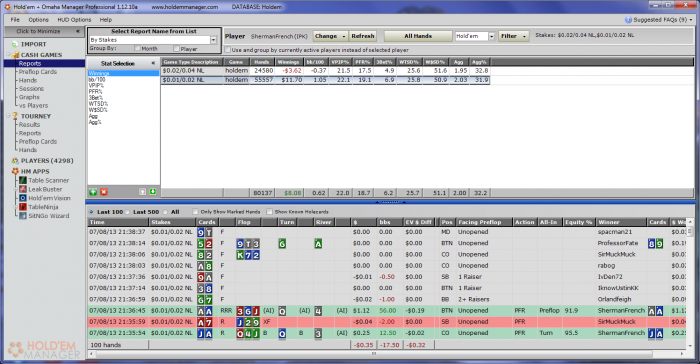Viewport: 700px width, 364px height.
Task: Collapse the Tourney tree node
Action: 8,116
